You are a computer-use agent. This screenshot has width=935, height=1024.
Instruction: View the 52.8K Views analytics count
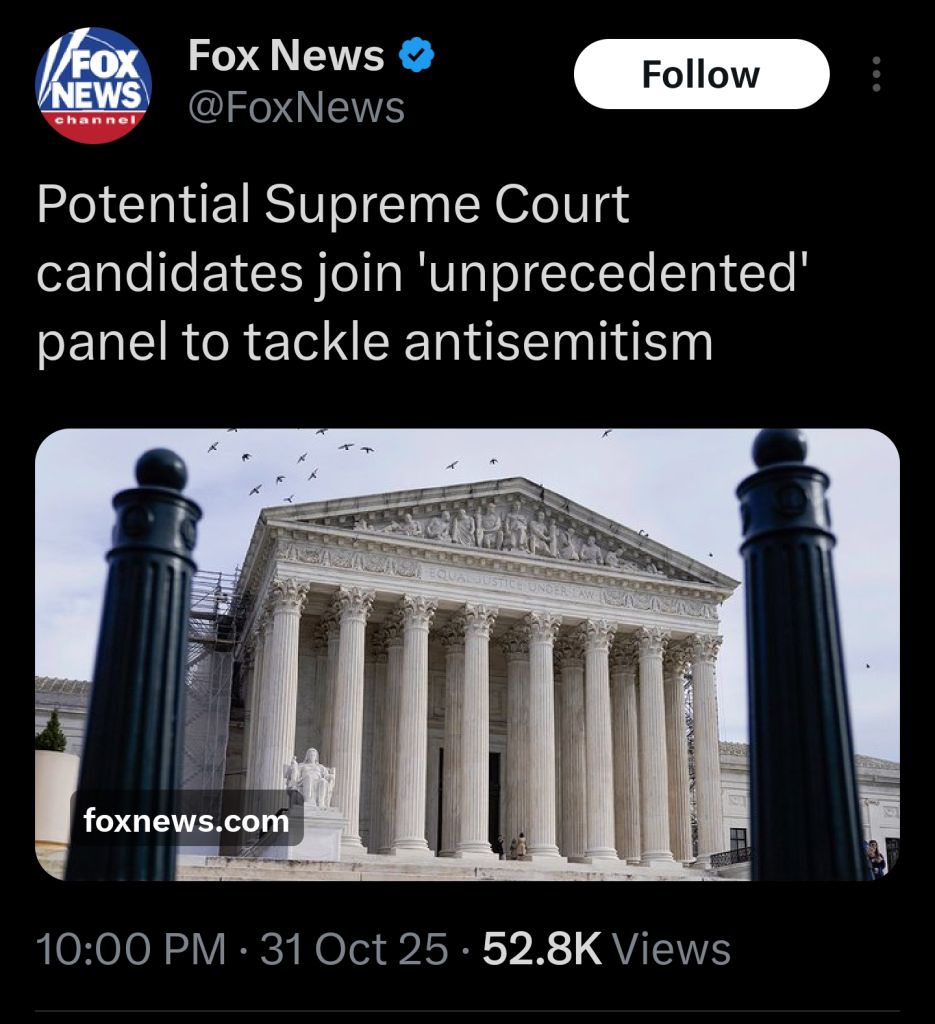(x=607, y=949)
